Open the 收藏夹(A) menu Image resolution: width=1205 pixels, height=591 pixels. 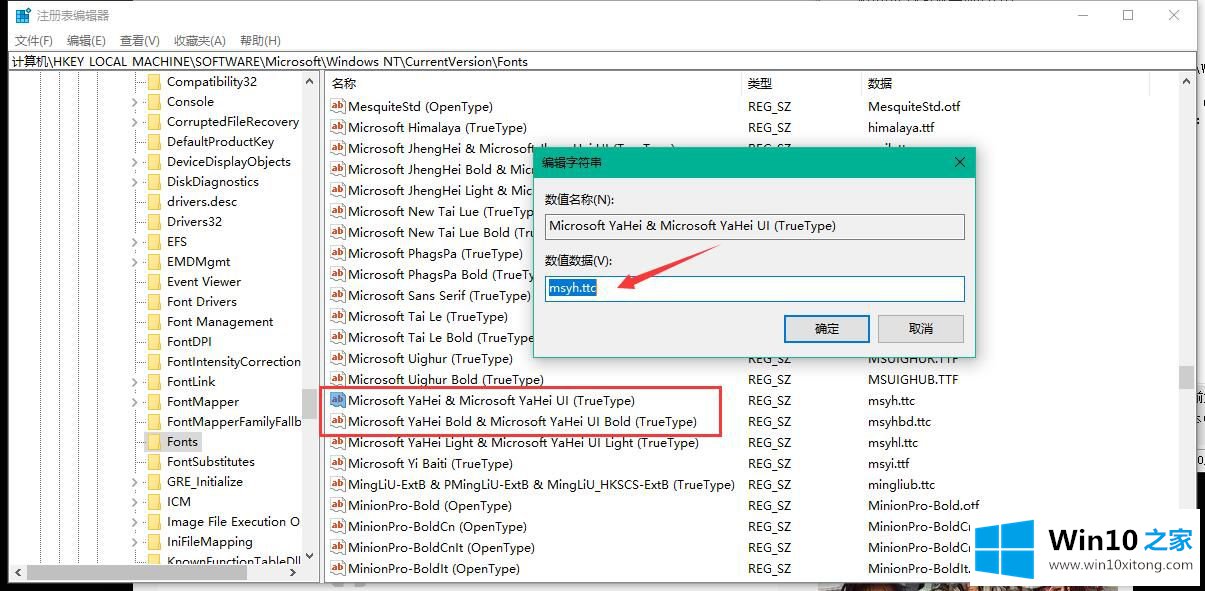point(200,40)
